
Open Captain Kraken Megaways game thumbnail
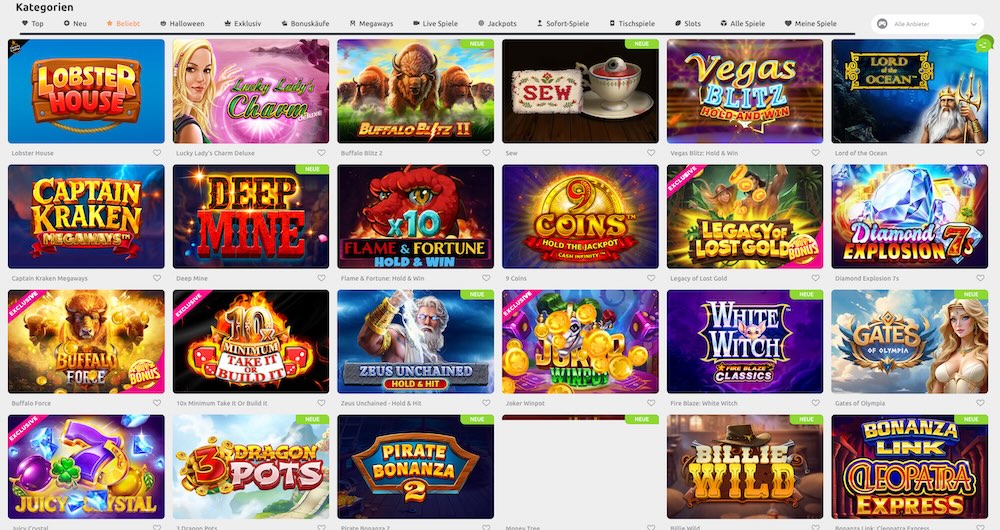click(86, 216)
